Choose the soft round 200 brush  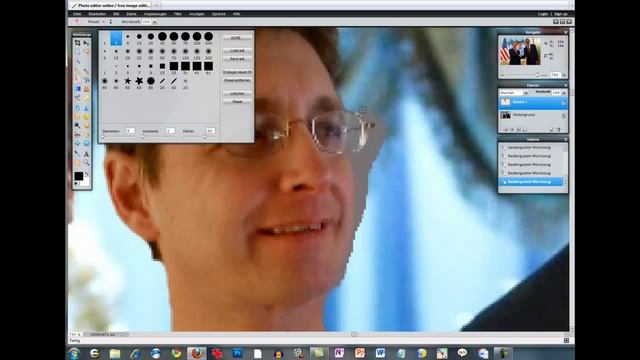coord(209,51)
